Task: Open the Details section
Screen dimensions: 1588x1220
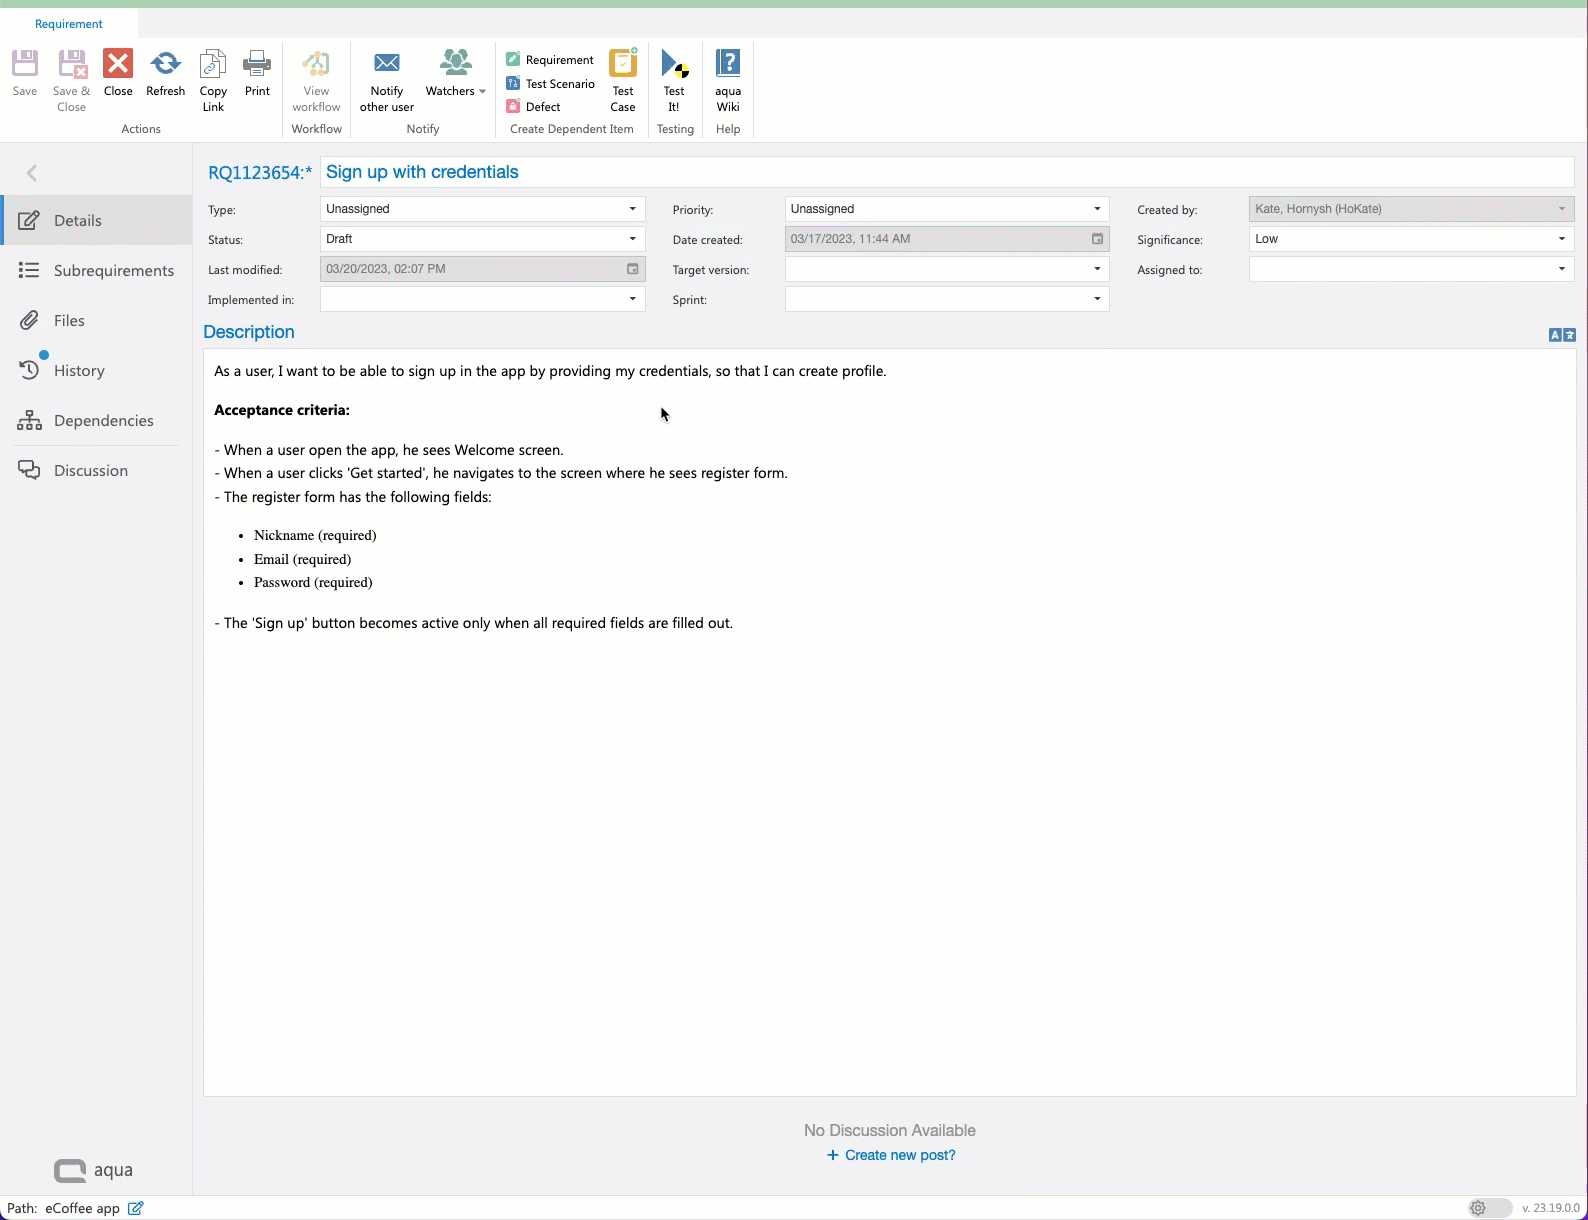Action: pos(97,220)
